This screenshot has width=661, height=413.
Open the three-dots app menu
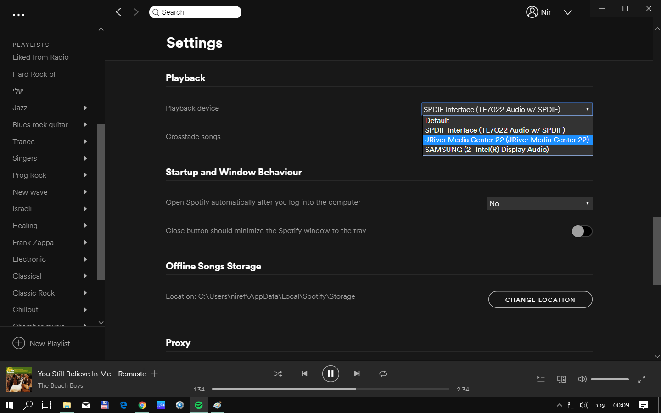click(x=19, y=15)
